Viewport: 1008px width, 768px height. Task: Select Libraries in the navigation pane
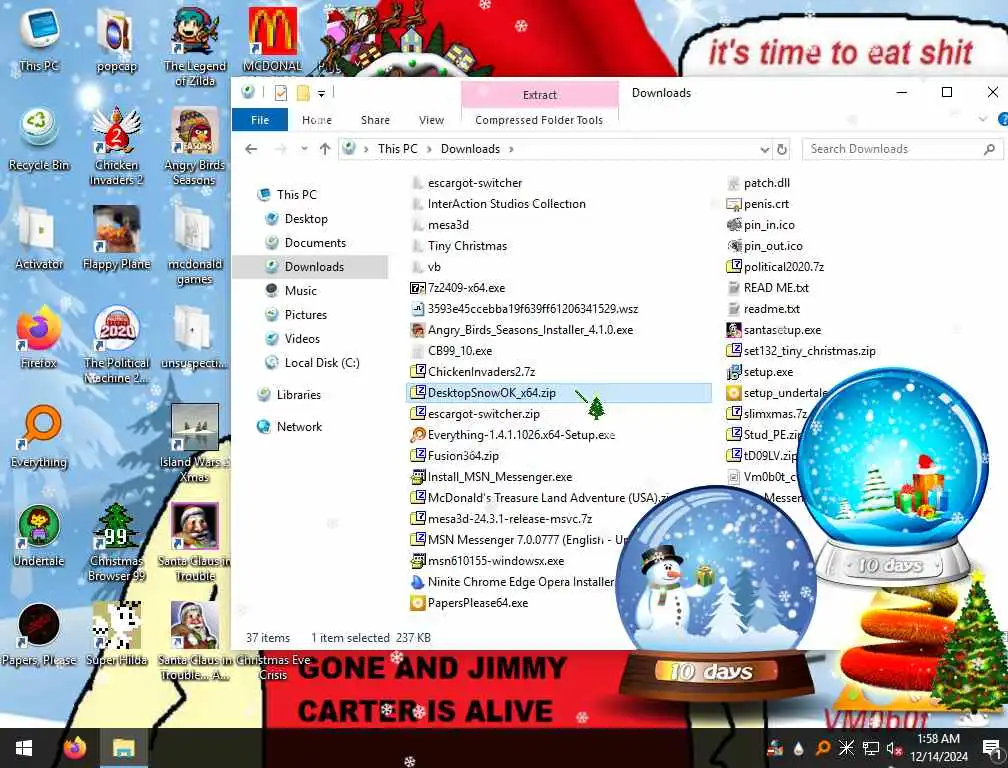point(298,395)
